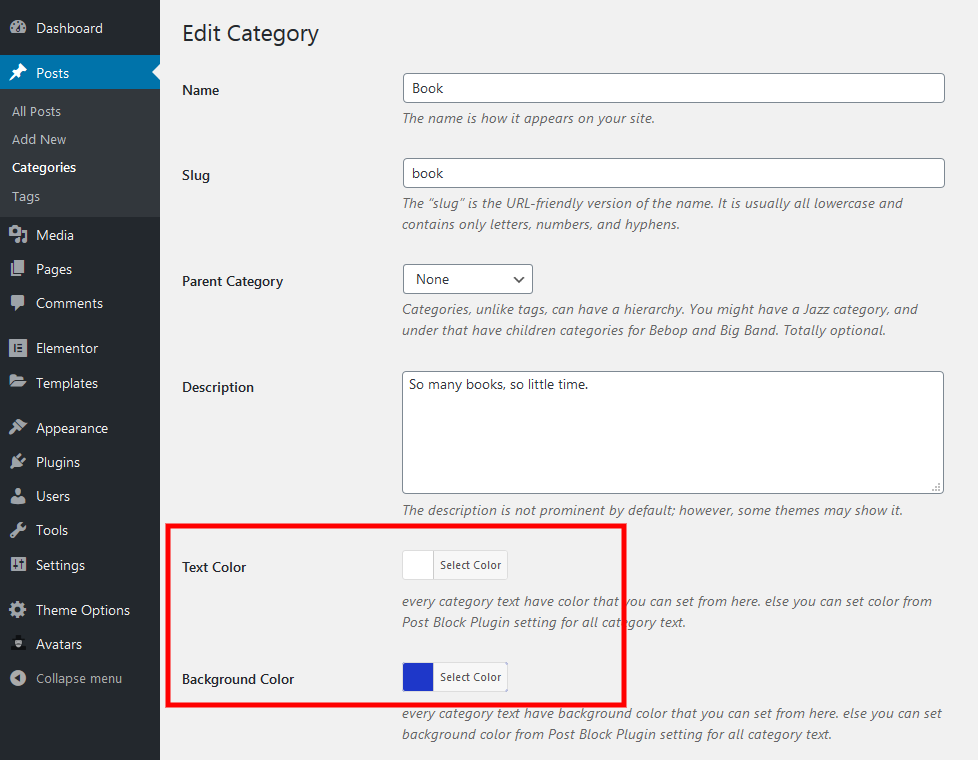The width and height of the screenshot is (978, 760).
Task: Click the Theme Options gear icon
Action: pos(18,610)
